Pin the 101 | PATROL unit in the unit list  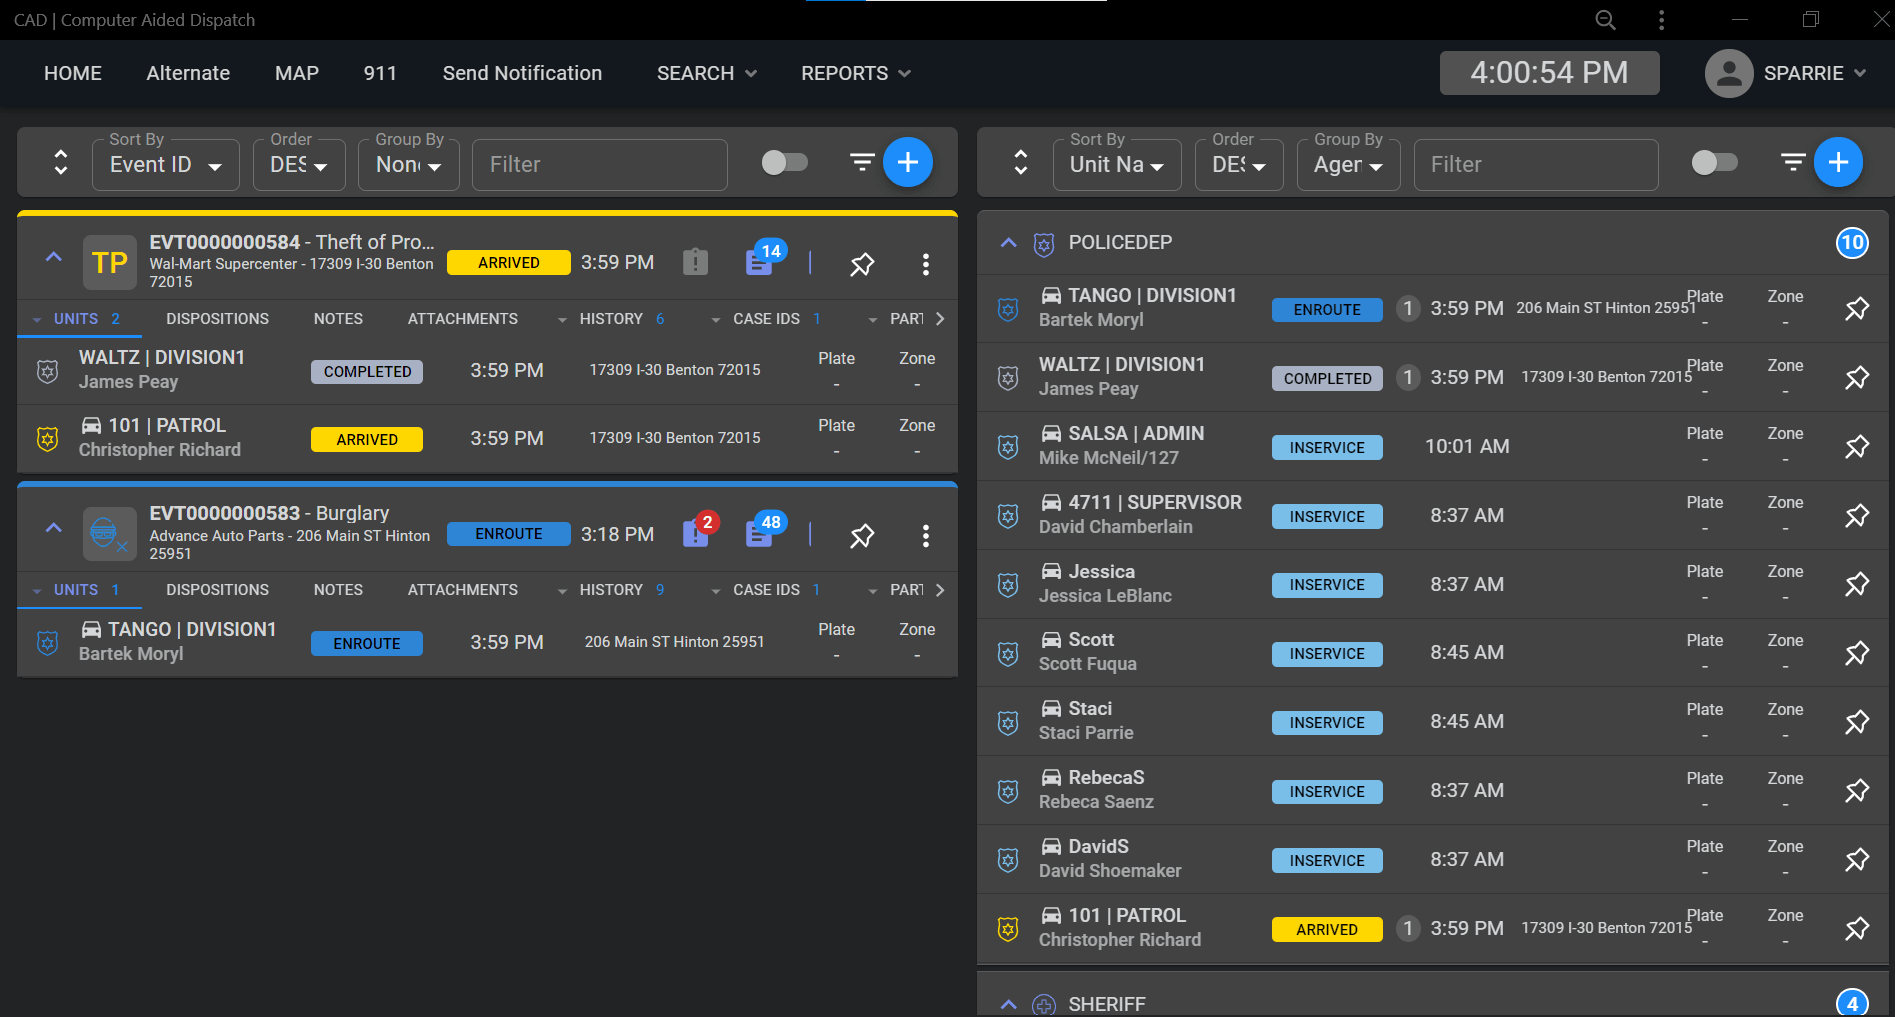[x=1856, y=929]
